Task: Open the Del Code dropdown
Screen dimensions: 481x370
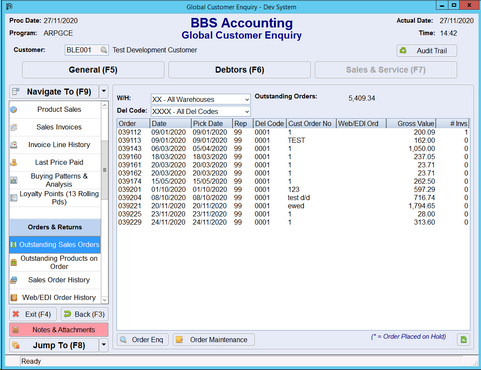Action: [247, 111]
